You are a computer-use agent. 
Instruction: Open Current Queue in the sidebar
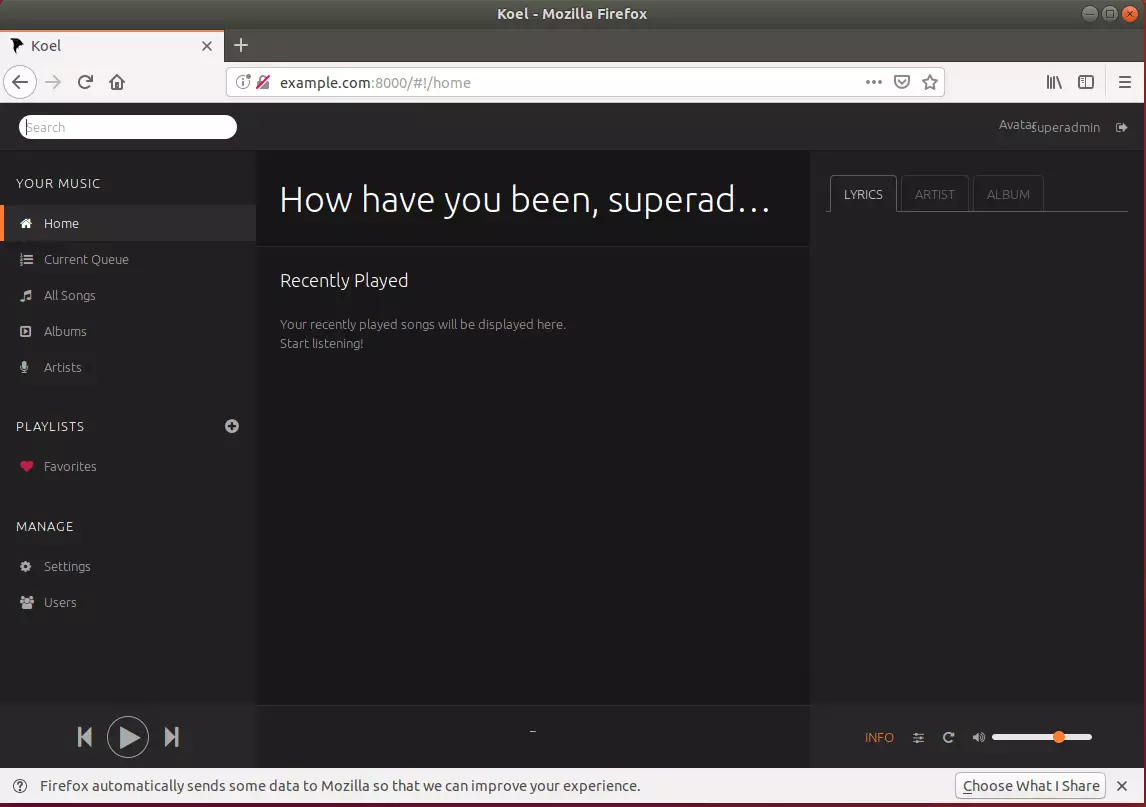tap(129, 259)
